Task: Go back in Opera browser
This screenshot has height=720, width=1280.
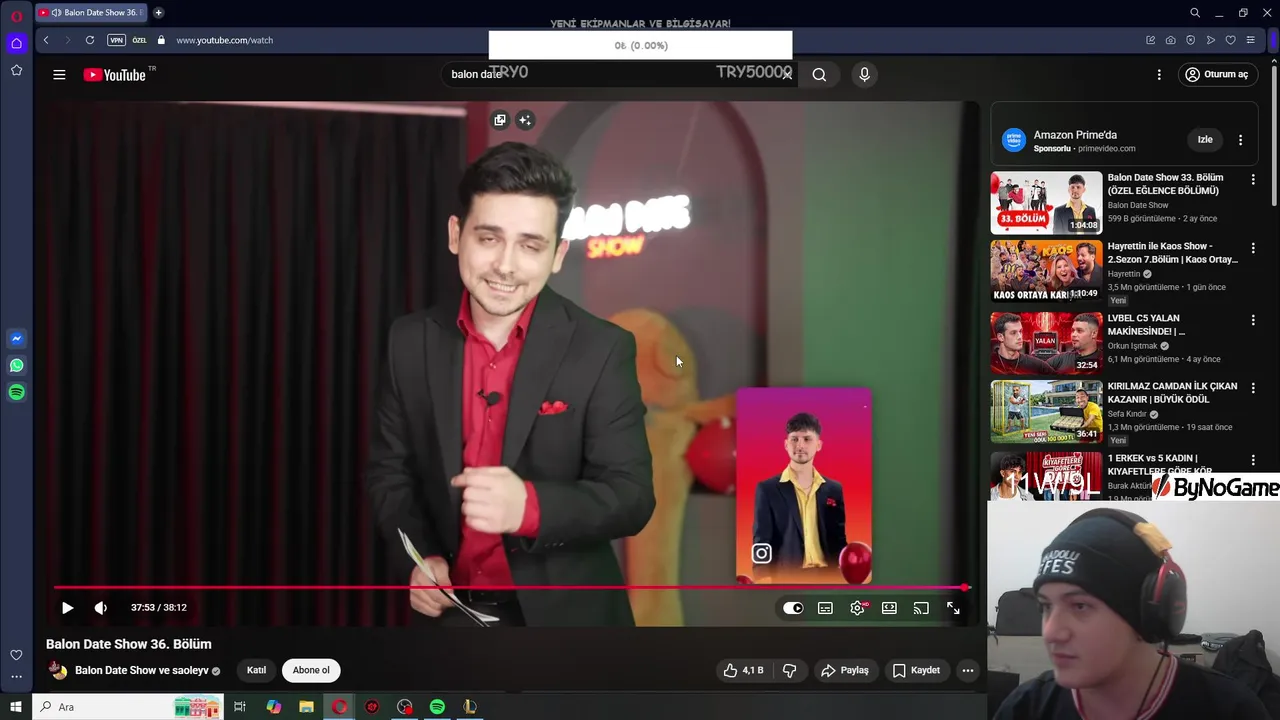Action: click(x=46, y=40)
